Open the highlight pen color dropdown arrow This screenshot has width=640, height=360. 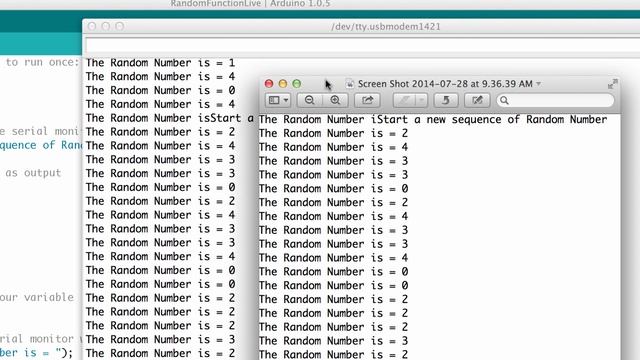click(x=422, y=100)
